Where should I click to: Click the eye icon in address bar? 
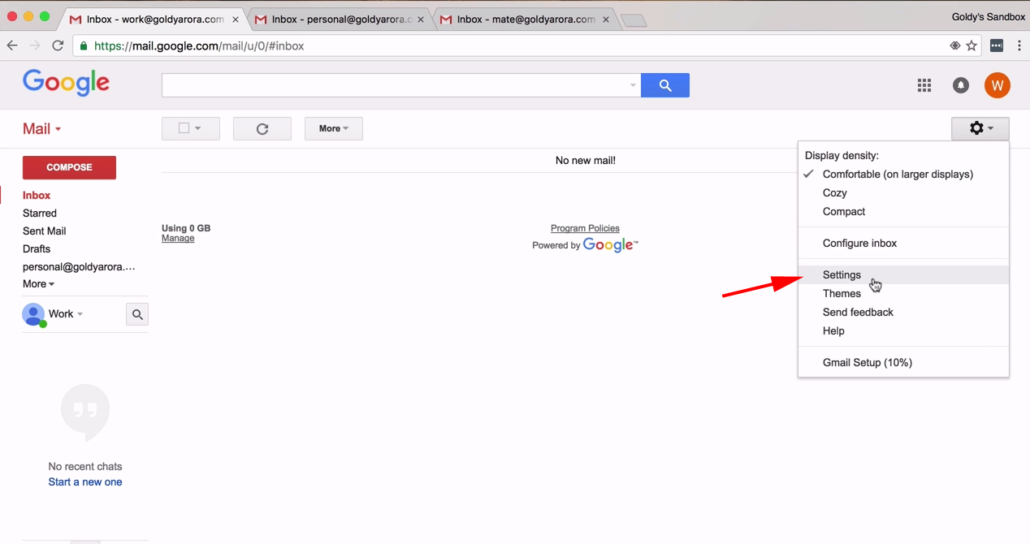pos(954,45)
